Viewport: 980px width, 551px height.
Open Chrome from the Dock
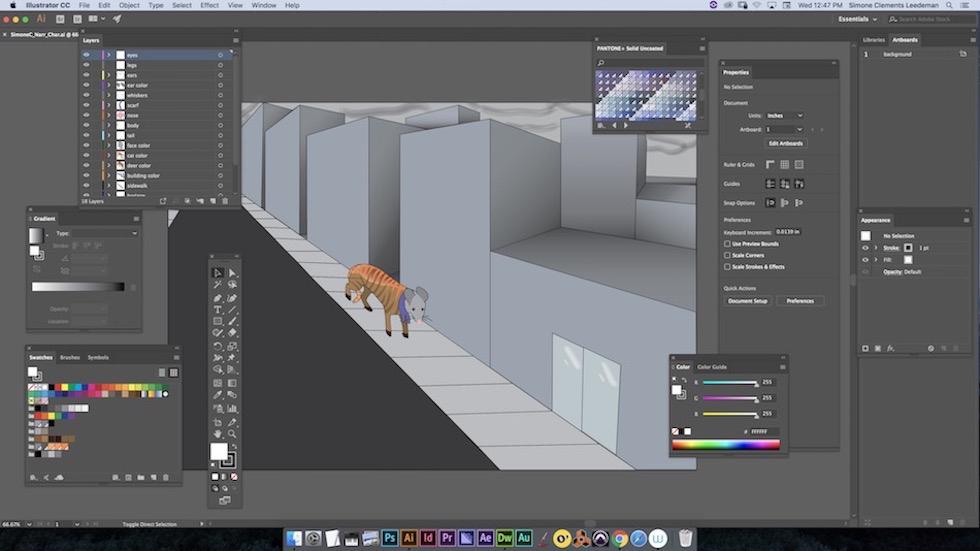tap(619, 538)
